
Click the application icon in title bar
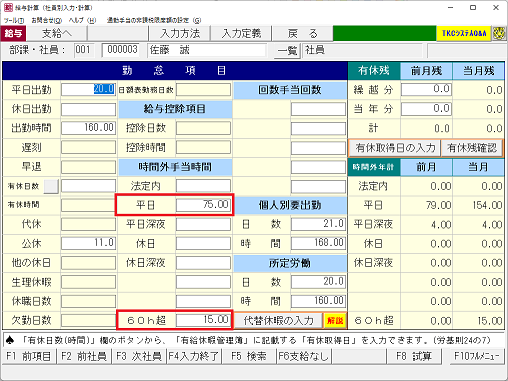click(8, 7)
